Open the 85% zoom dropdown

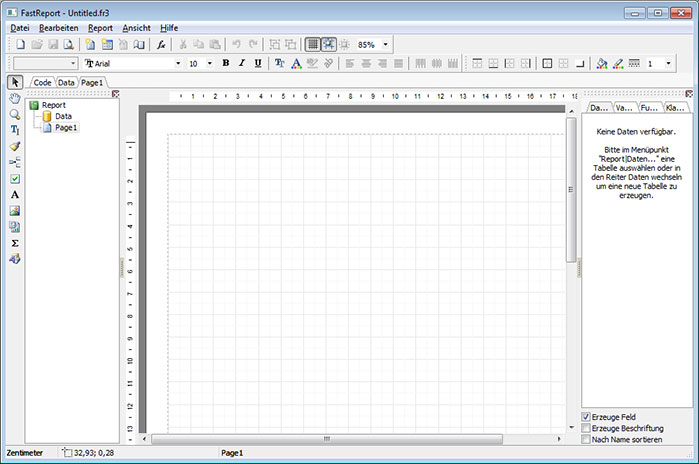point(386,45)
